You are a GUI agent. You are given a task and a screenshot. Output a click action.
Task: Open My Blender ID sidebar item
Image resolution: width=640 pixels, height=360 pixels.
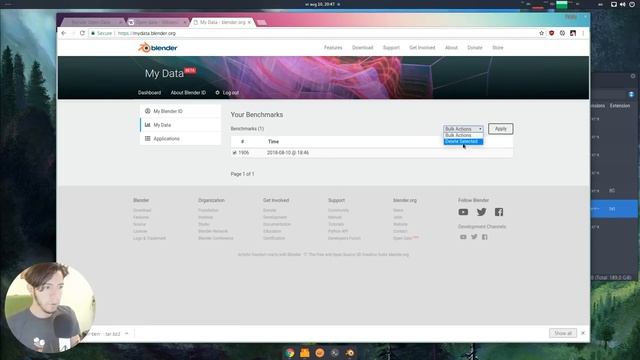pyautogui.click(x=180, y=111)
